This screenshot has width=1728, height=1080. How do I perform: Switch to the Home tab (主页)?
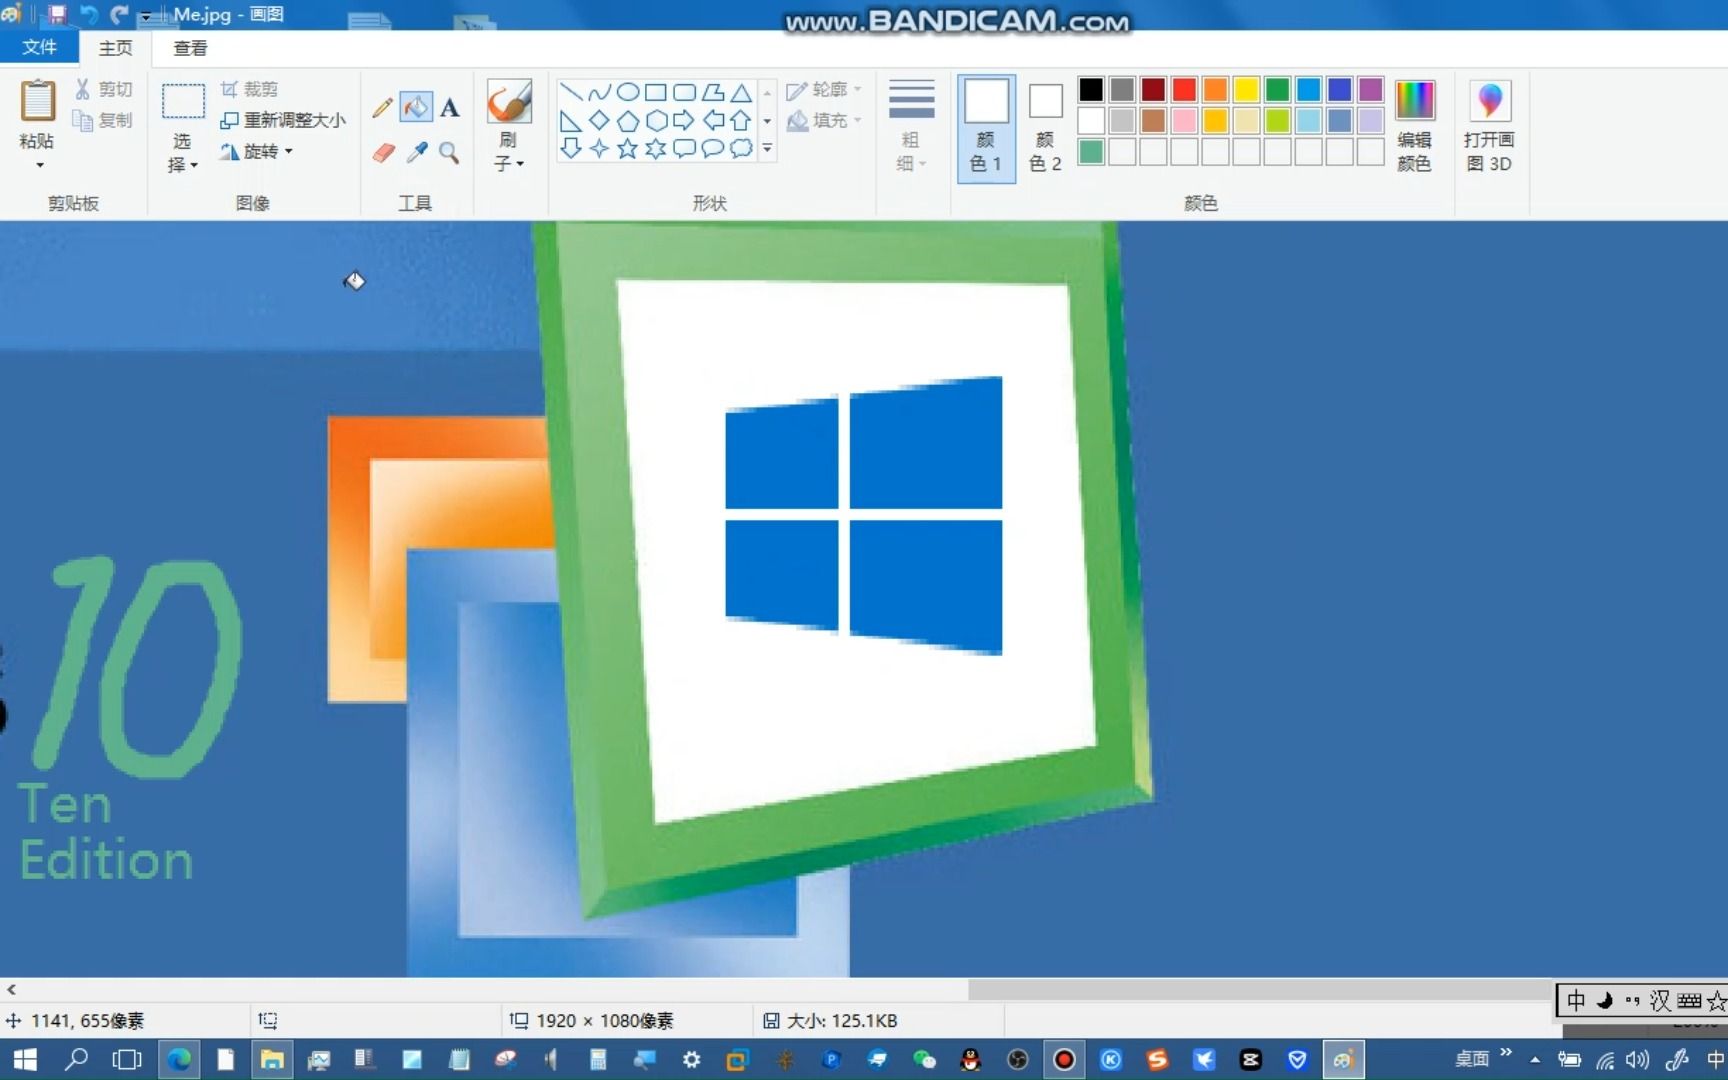115,47
